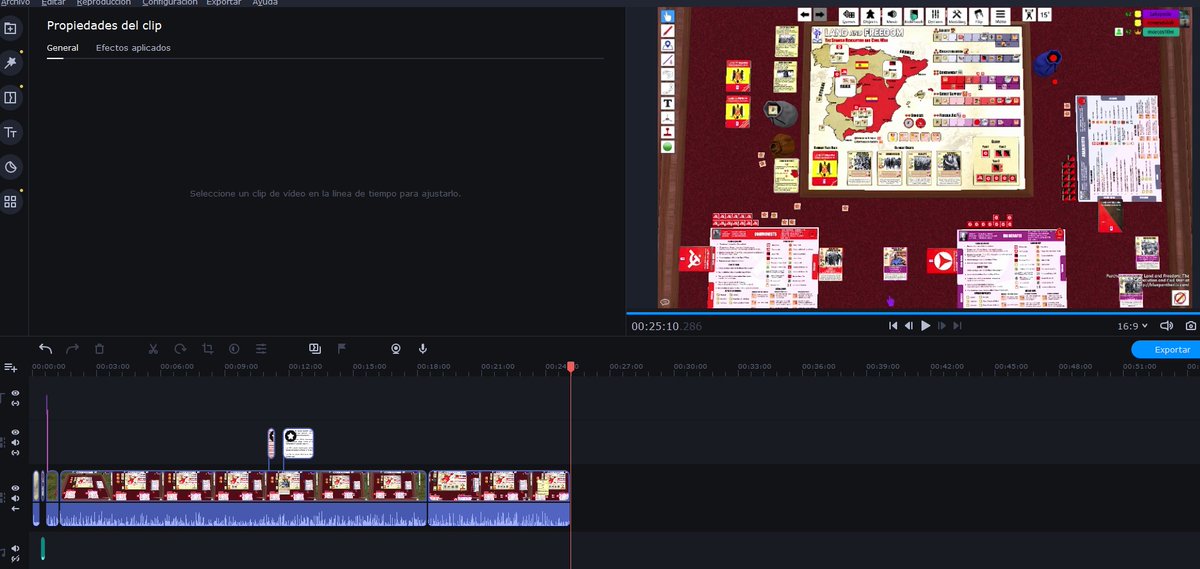Redo the last undone action
1200x569 pixels.
[72, 348]
